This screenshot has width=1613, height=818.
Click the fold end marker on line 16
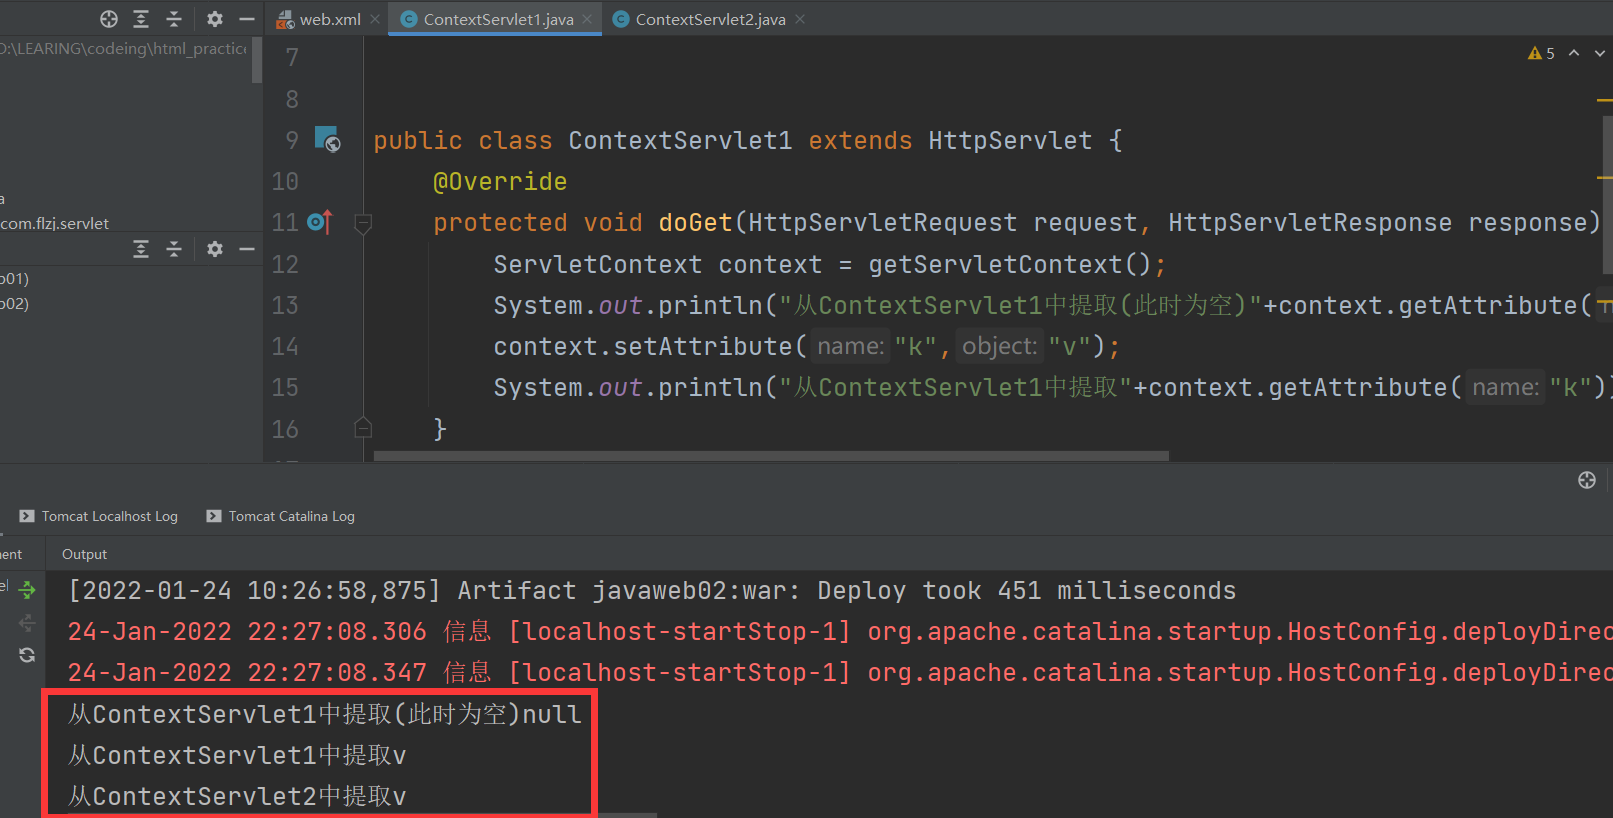(x=363, y=429)
